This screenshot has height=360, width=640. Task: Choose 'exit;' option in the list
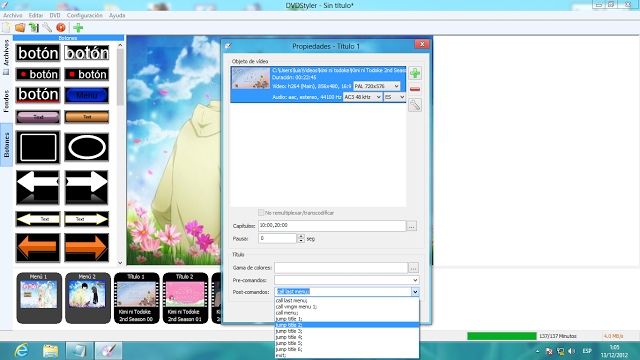coord(347,356)
